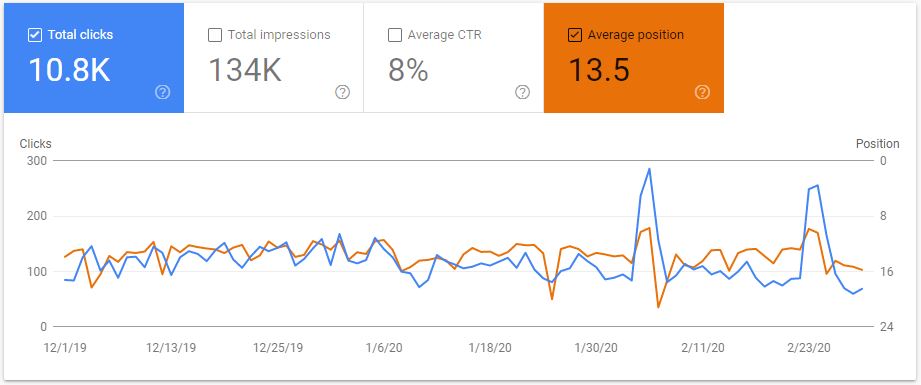Click the Clicks axis title
Image resolution: width=921 pixels, height=385 pixels.
coord(35,143)
